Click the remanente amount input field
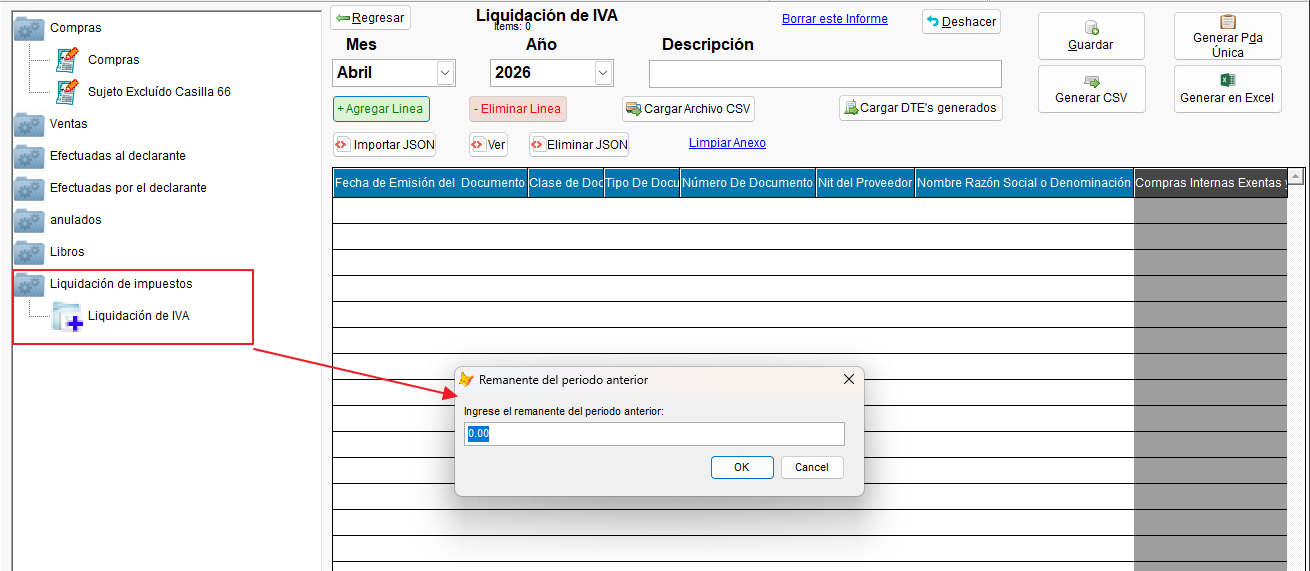The height and width of the screenshot is (571, 1310). [655, 434]
